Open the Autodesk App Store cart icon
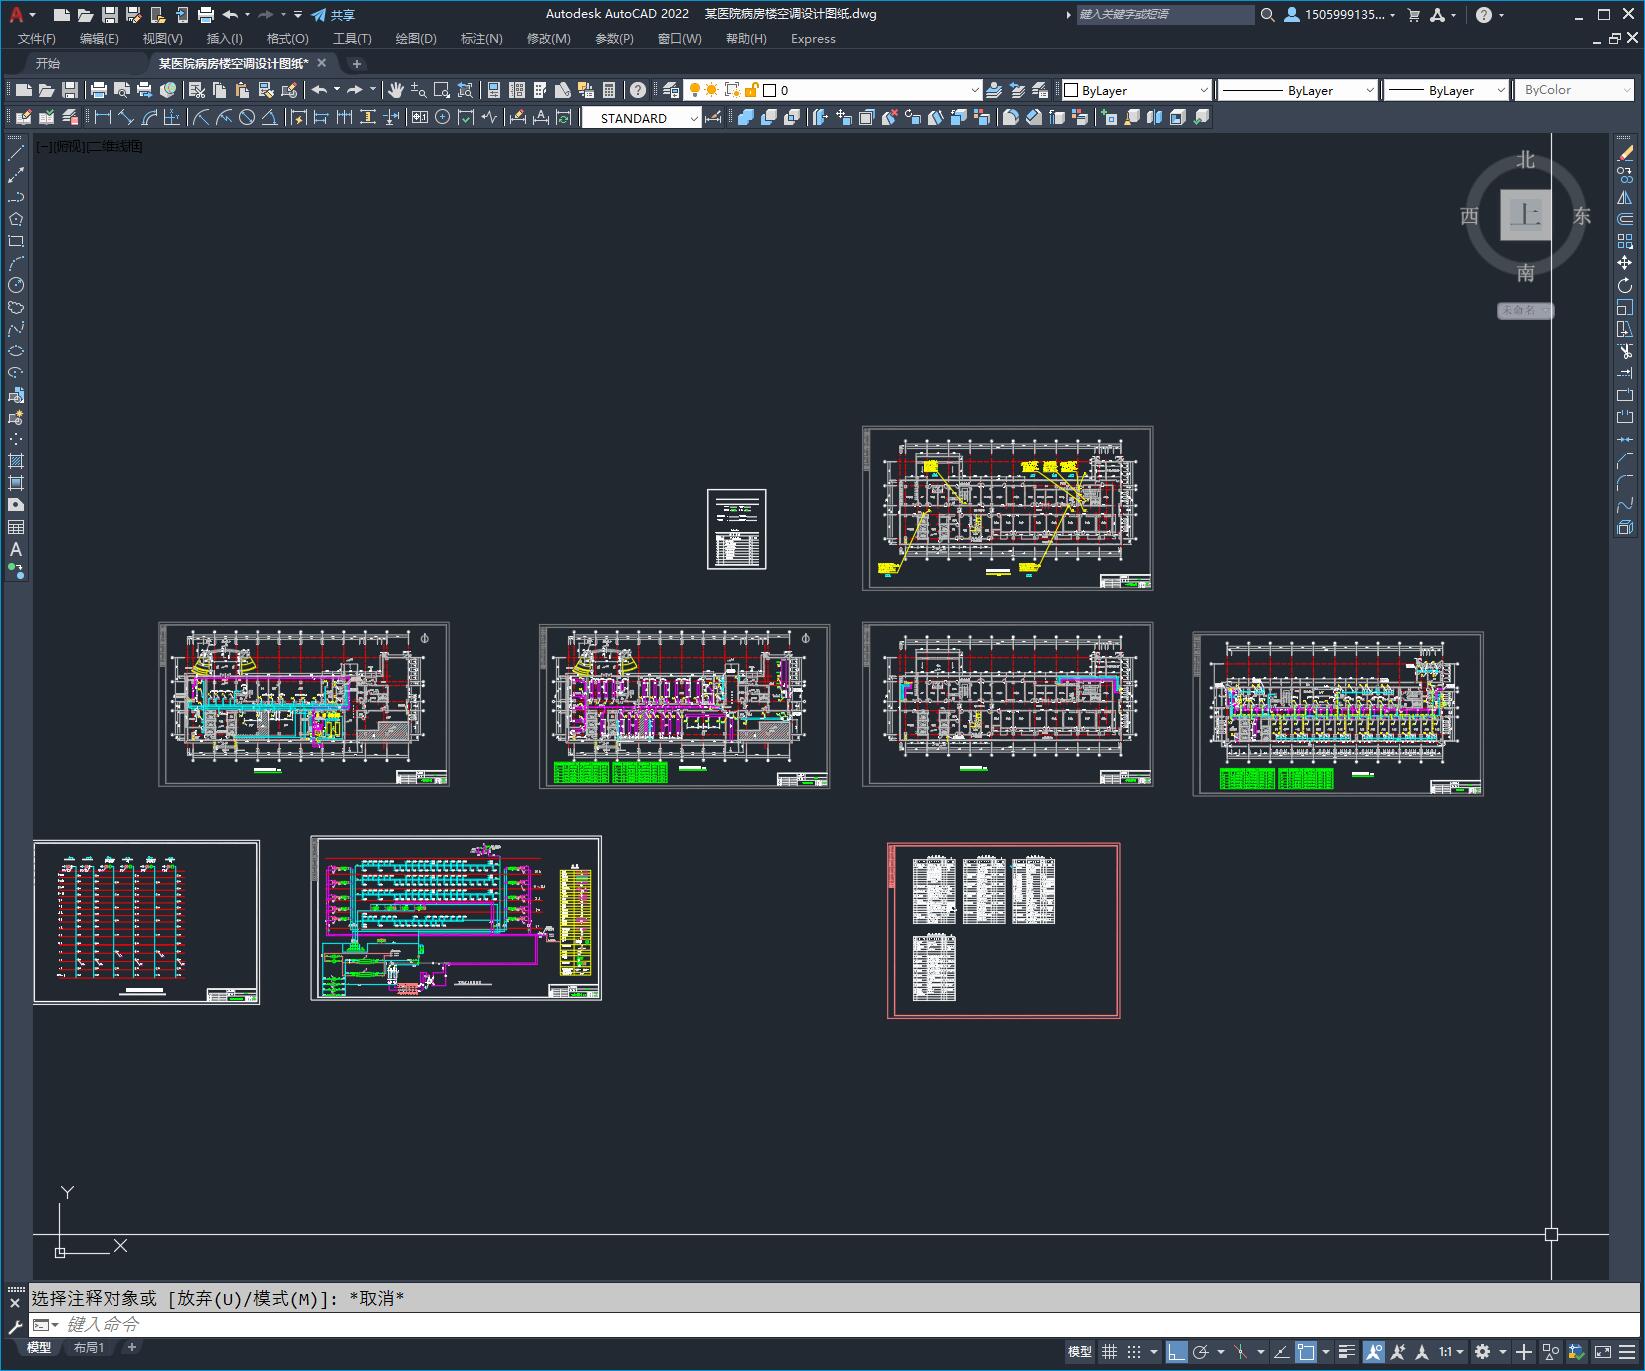Screen dimensions: 1645x1371 (x=1414, y=15)
